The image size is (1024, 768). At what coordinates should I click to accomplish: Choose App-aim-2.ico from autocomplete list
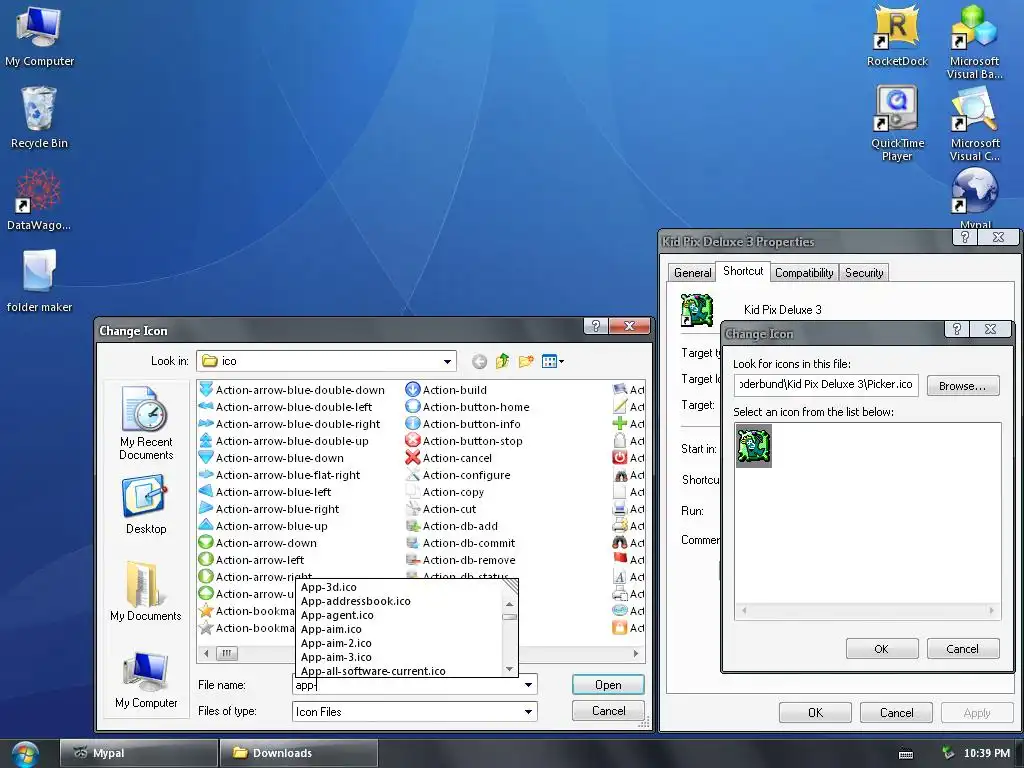[x=401, y=643]
